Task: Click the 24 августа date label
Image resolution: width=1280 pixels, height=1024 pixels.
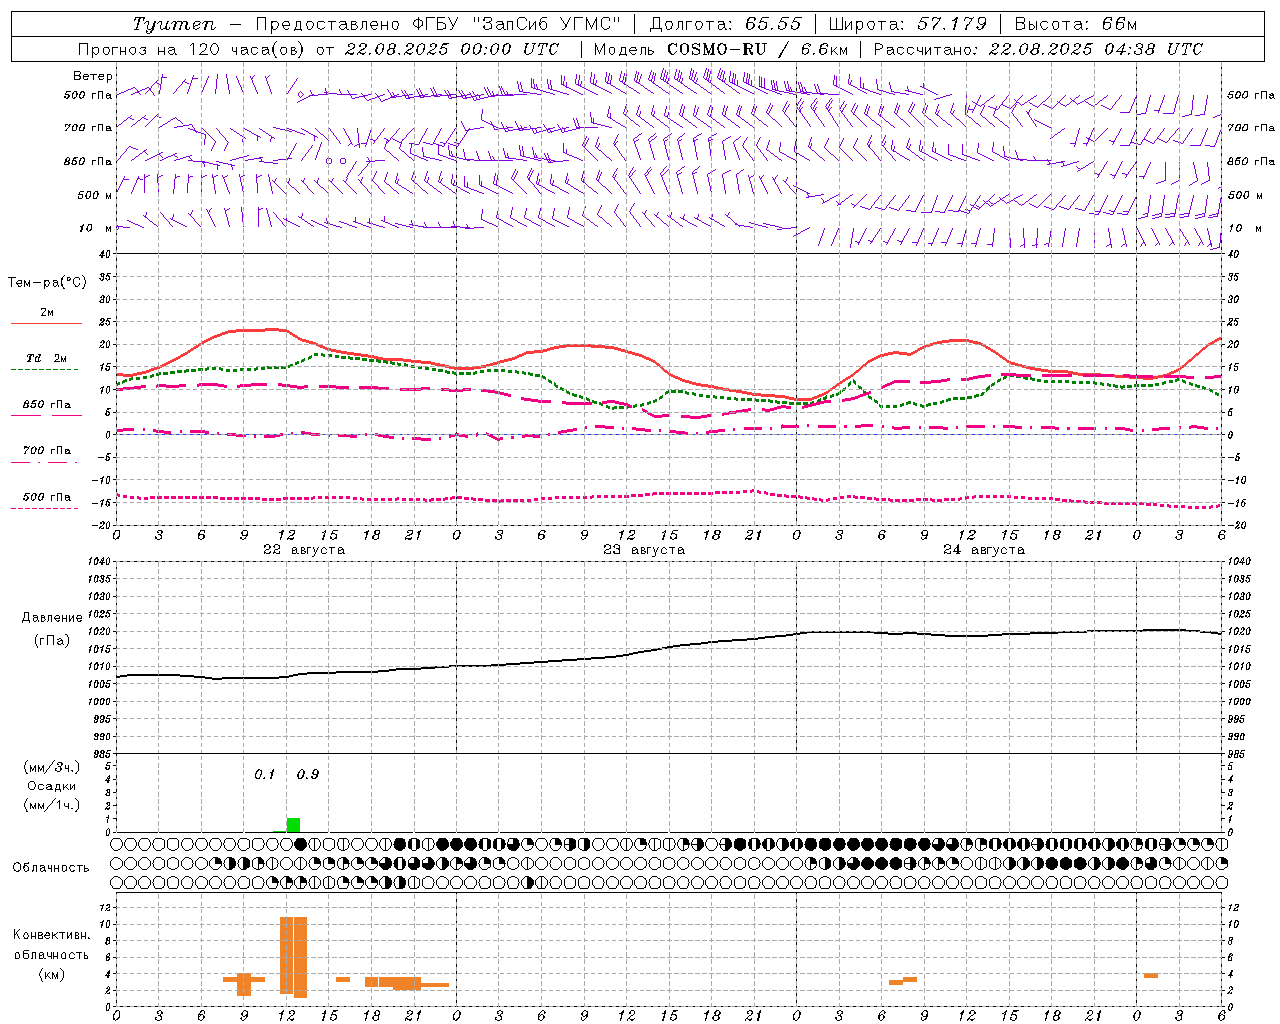Action: click(984, 550)
